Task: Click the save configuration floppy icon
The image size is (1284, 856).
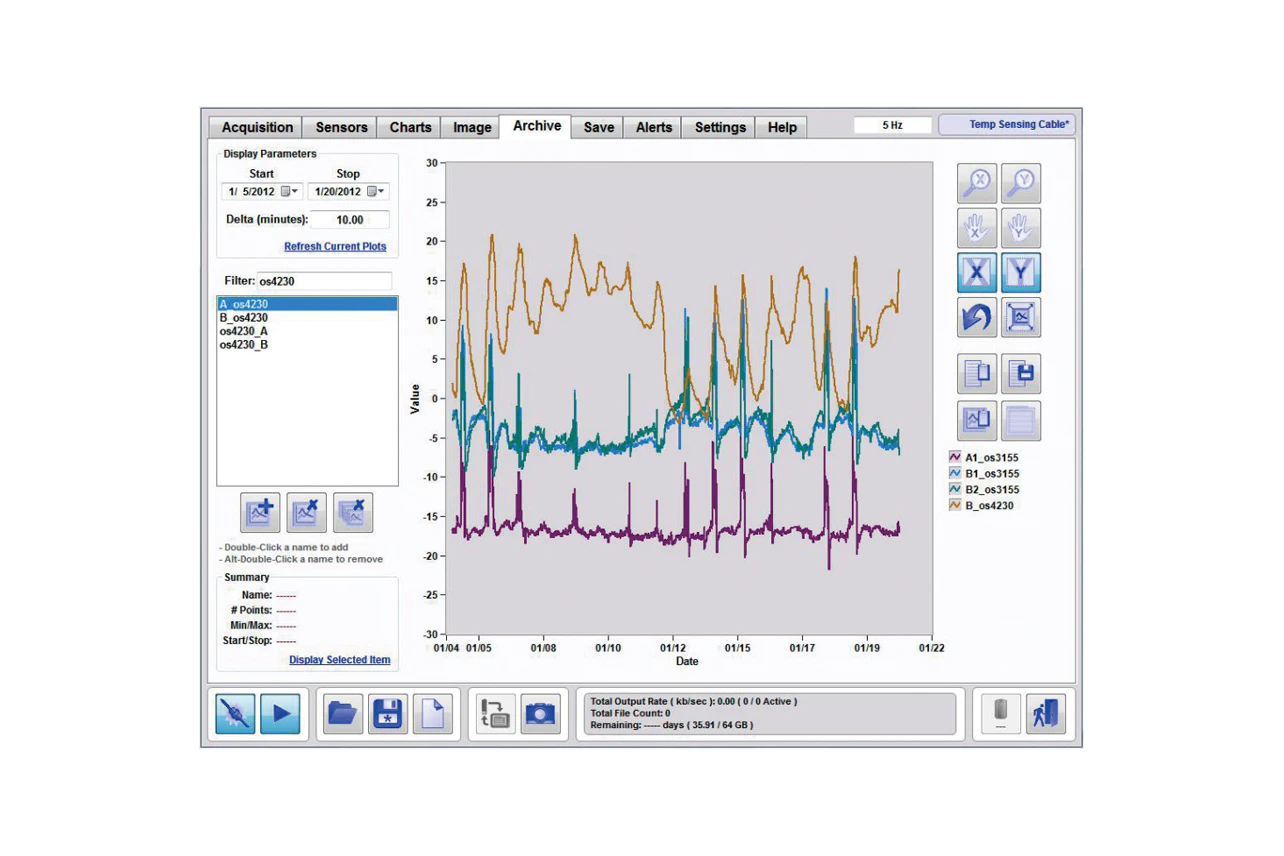Action: pyautogui.click(x=388, y=714)
